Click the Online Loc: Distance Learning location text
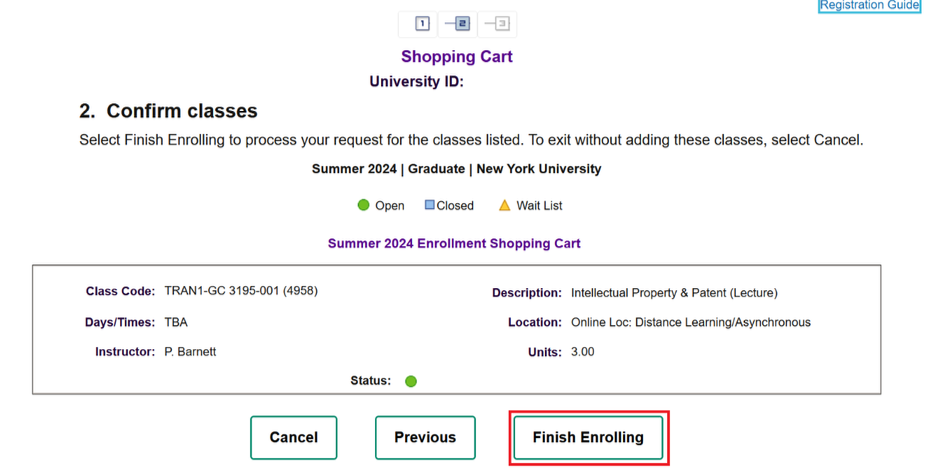 [x=691, y=322]
